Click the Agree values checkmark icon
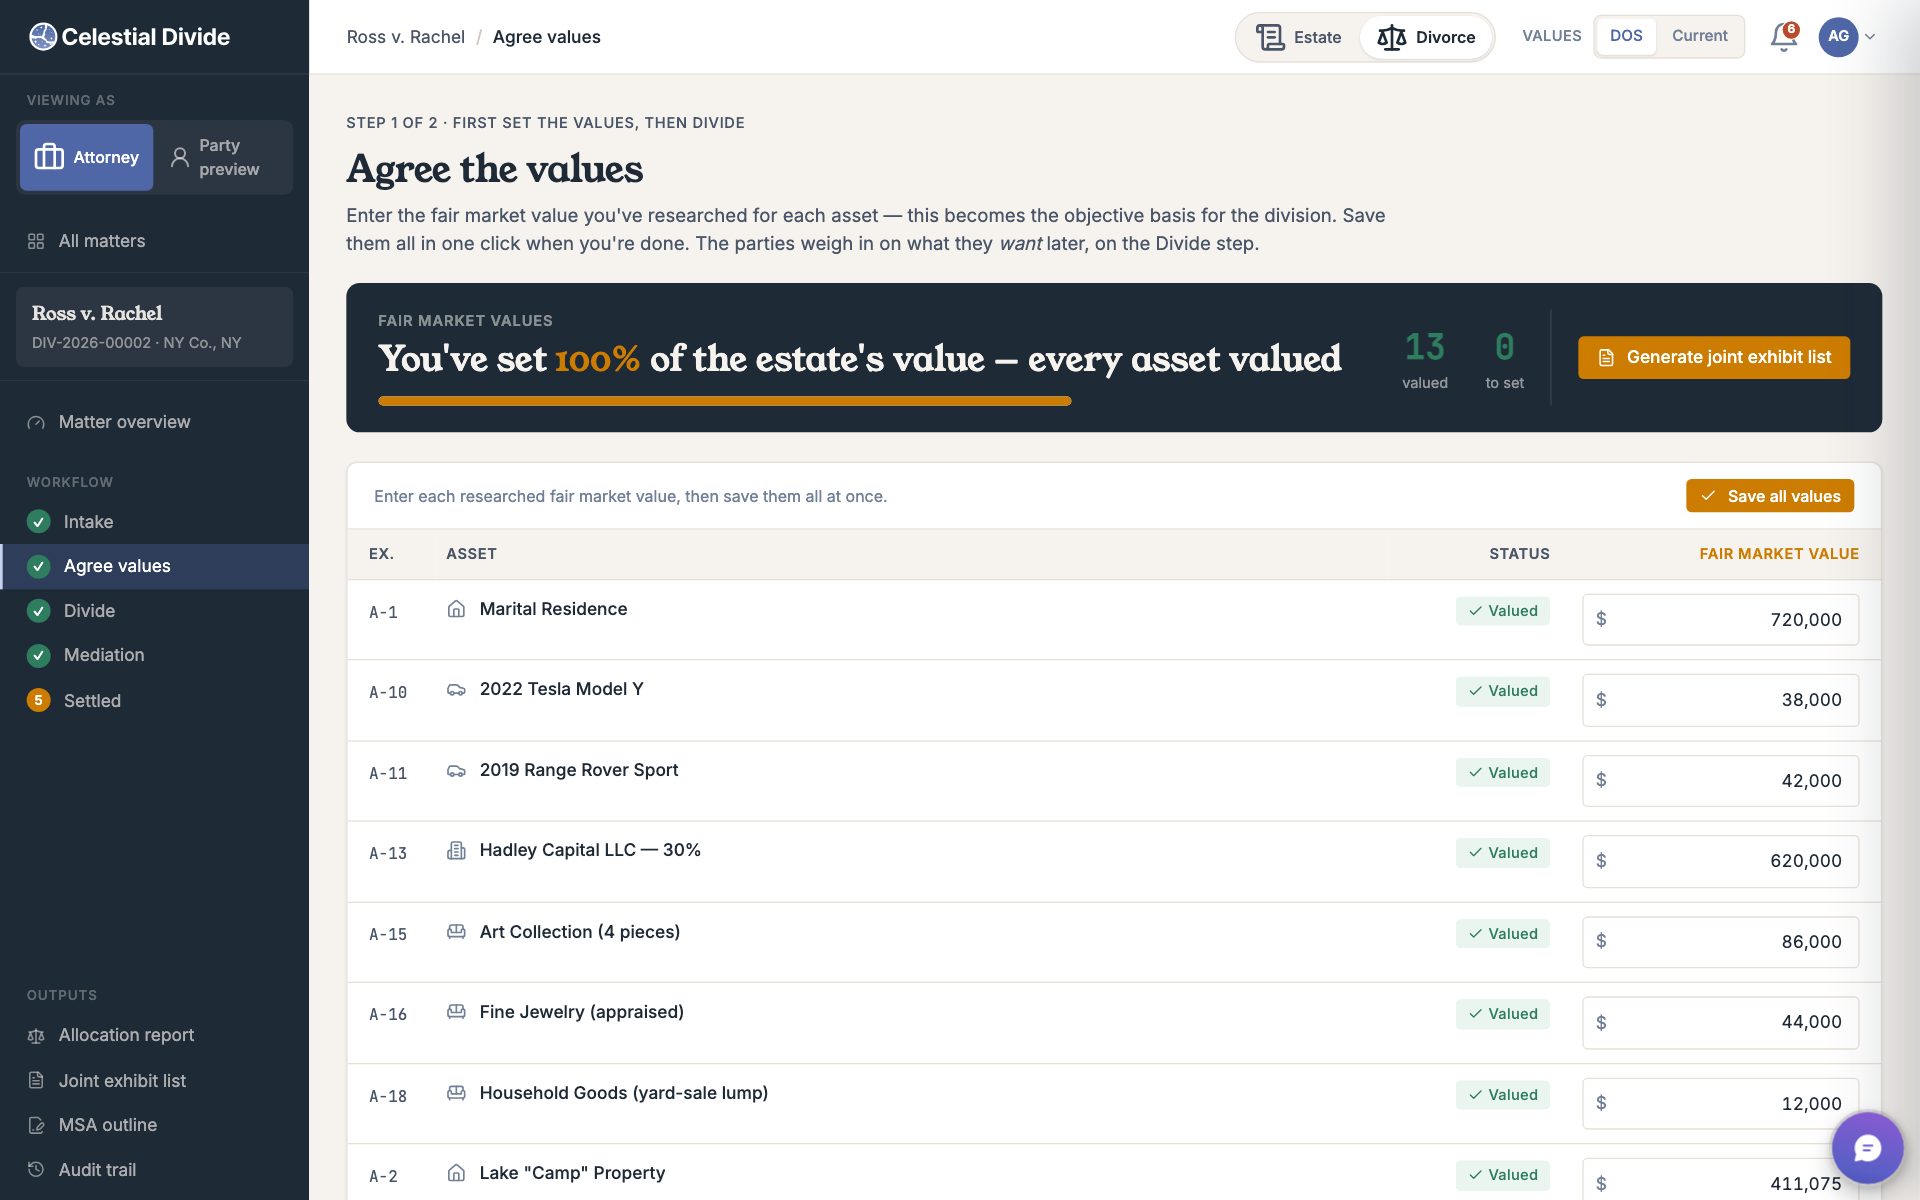This screenshot has height=1200, width=1920. click(38, 566)
